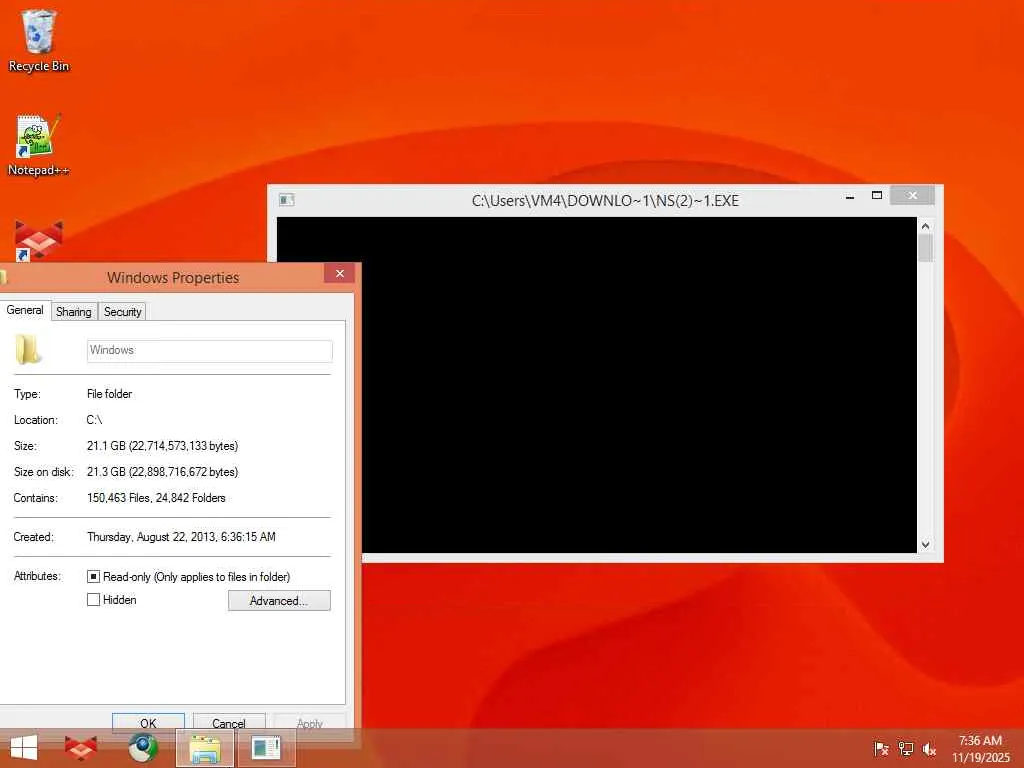Click the console vertical scrollbar thumb
1024x768 pixels.
(925, 248)
